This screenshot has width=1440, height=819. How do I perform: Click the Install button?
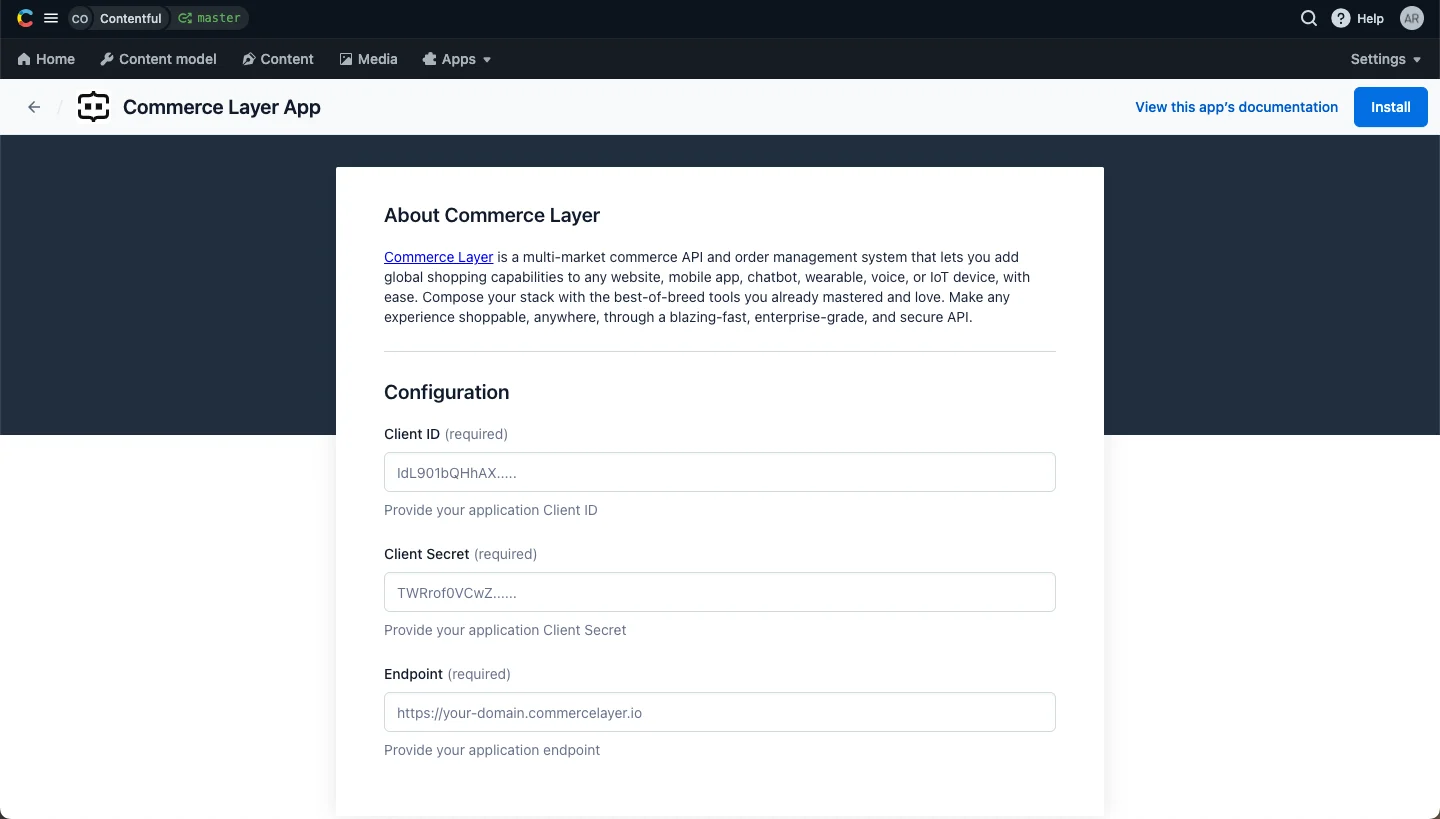point(1391,107)
